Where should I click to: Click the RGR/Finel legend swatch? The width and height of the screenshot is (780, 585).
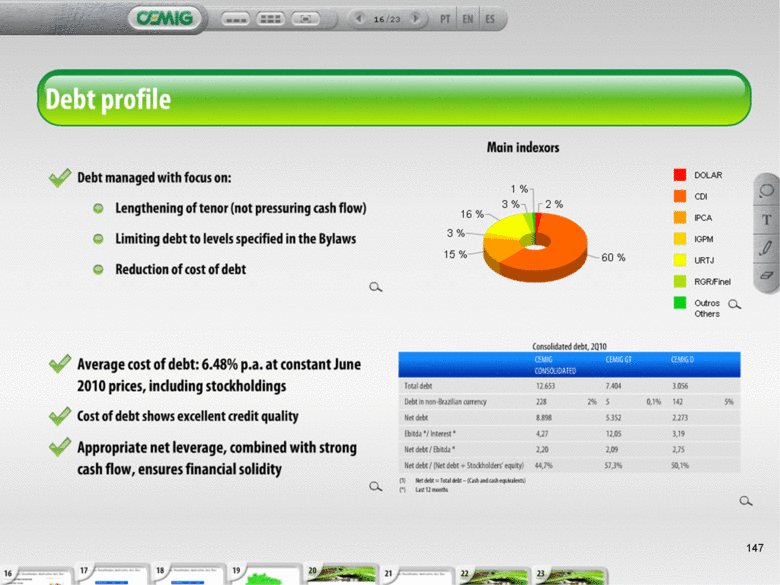pos(680,281)
